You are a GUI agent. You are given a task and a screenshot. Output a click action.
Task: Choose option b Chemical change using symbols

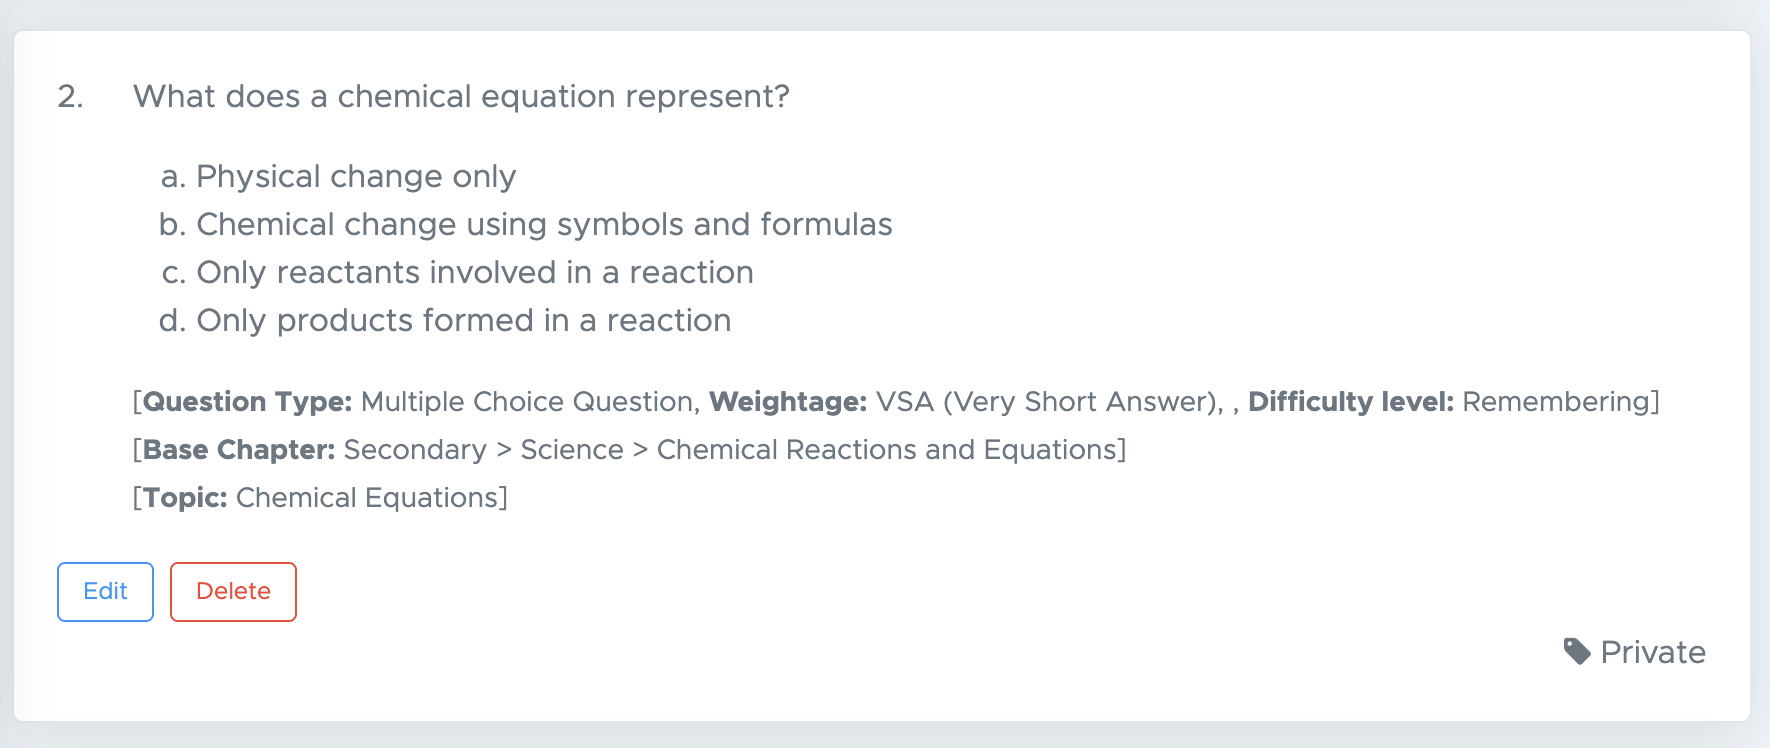[526, 224]
